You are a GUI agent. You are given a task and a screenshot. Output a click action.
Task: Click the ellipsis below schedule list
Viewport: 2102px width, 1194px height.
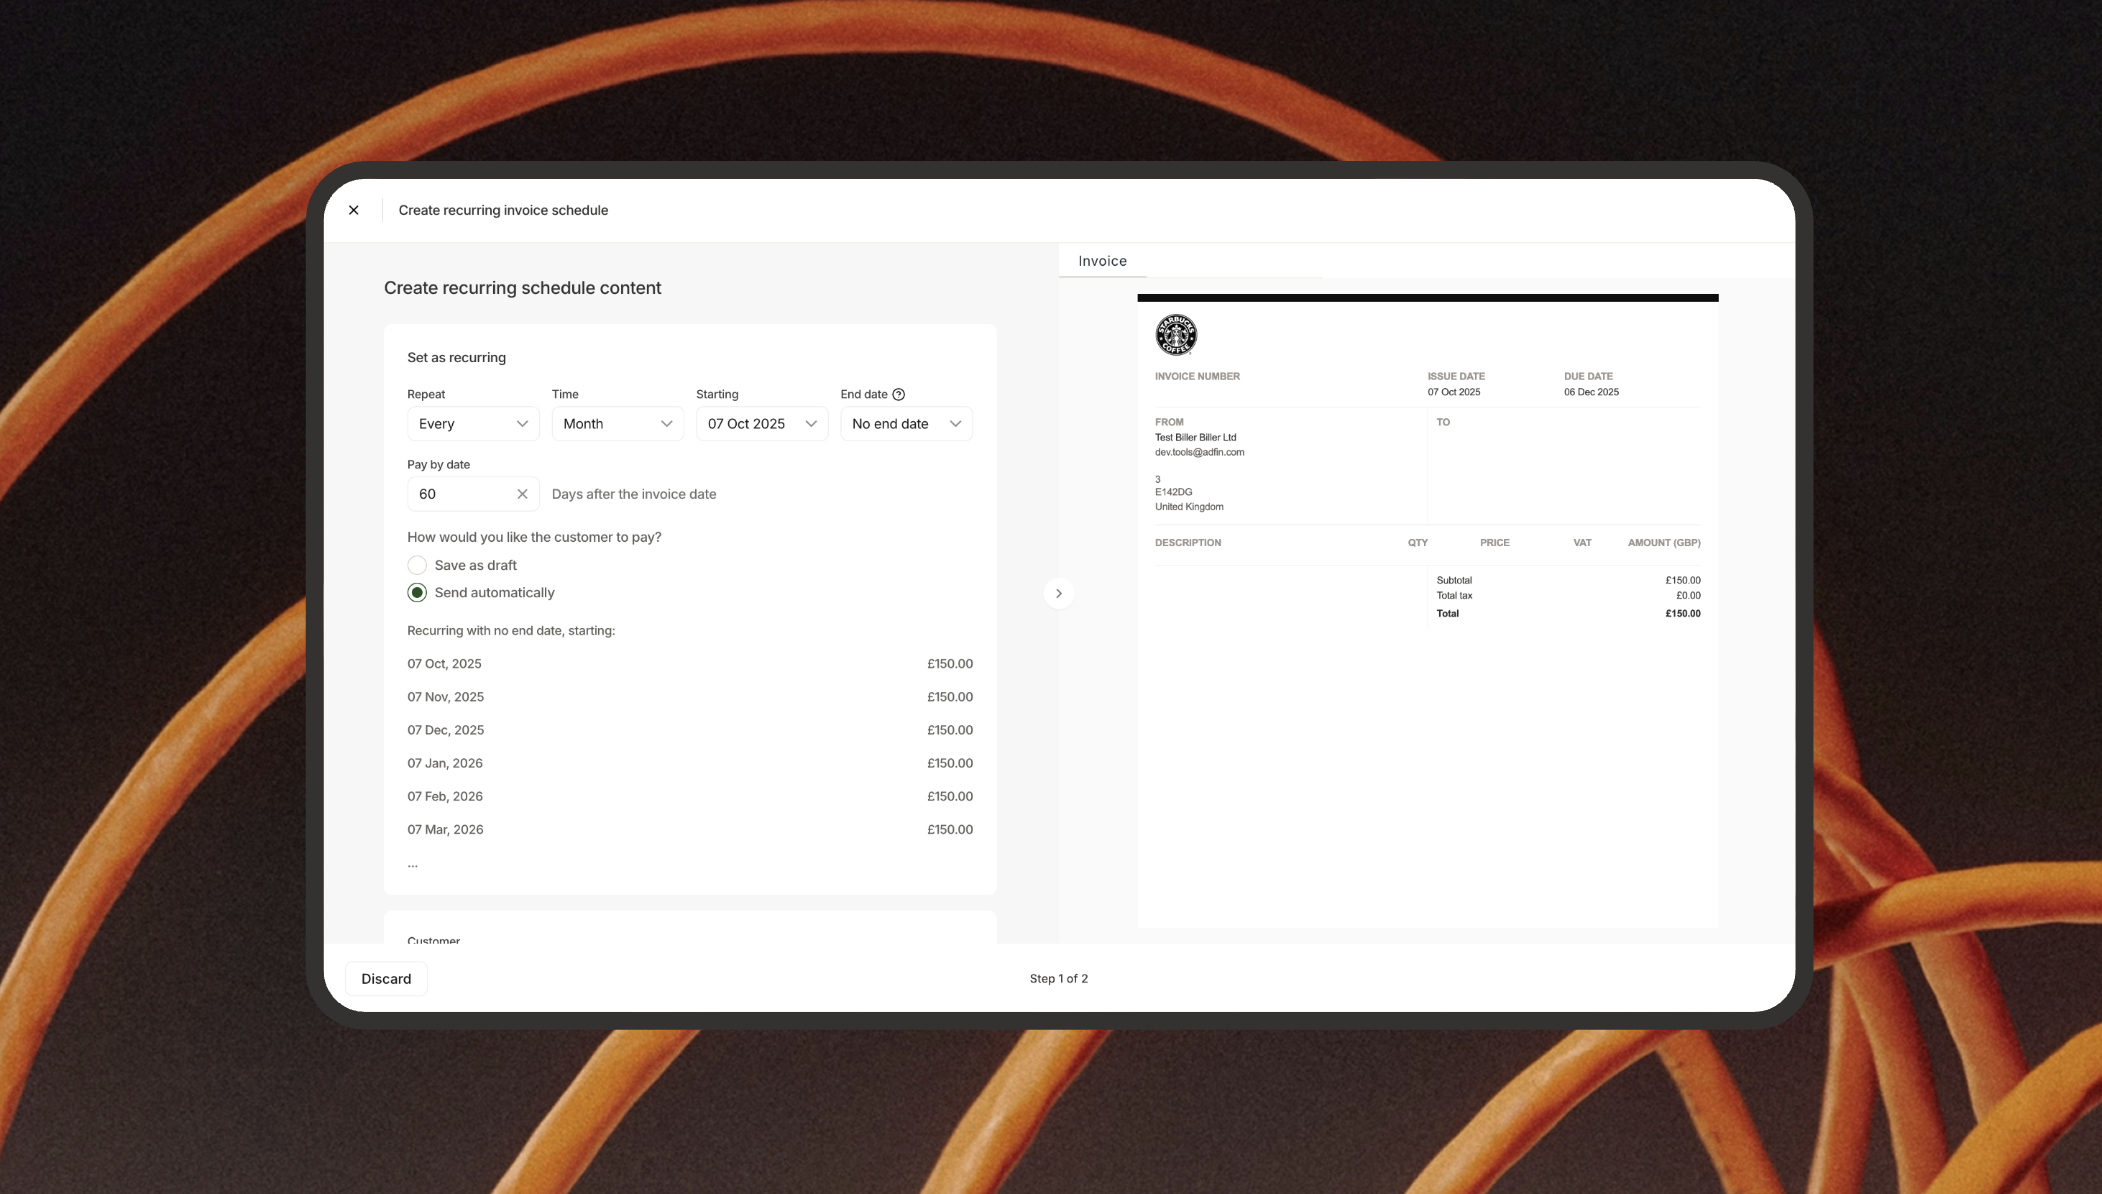coord(412,864)
